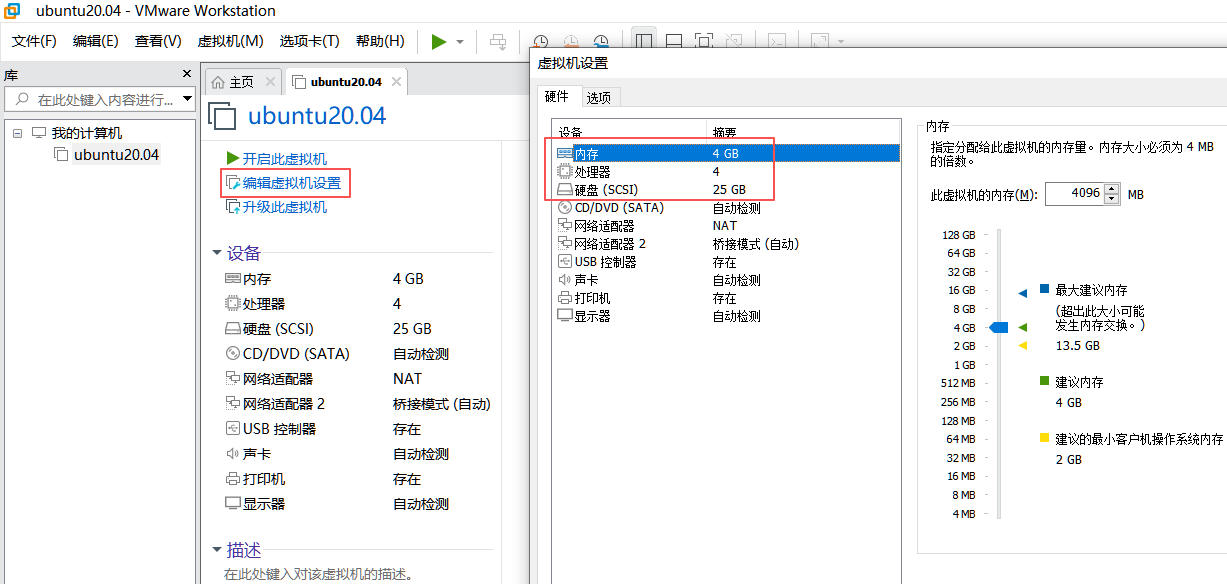This screenshot has width=1227, height=584.
Task: Collapse the 设备 section in VM summary
Action: [217, 253]
